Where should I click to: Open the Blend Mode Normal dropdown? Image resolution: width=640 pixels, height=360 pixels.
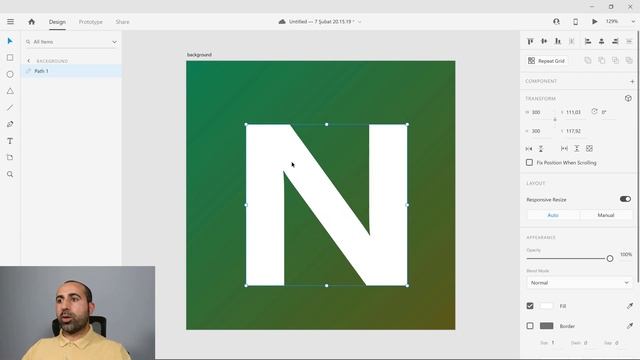click(580, 282)
